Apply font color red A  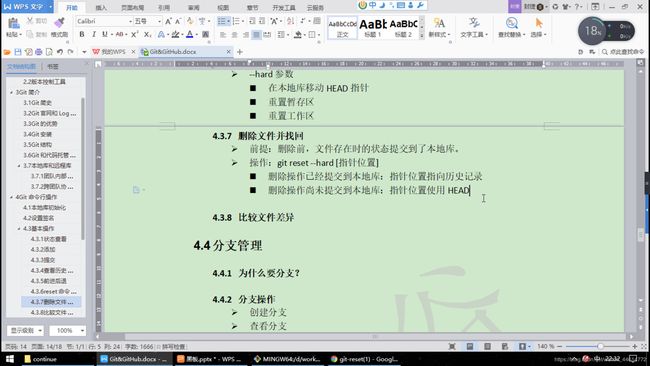pyautogui.click(x=189, y=34)
